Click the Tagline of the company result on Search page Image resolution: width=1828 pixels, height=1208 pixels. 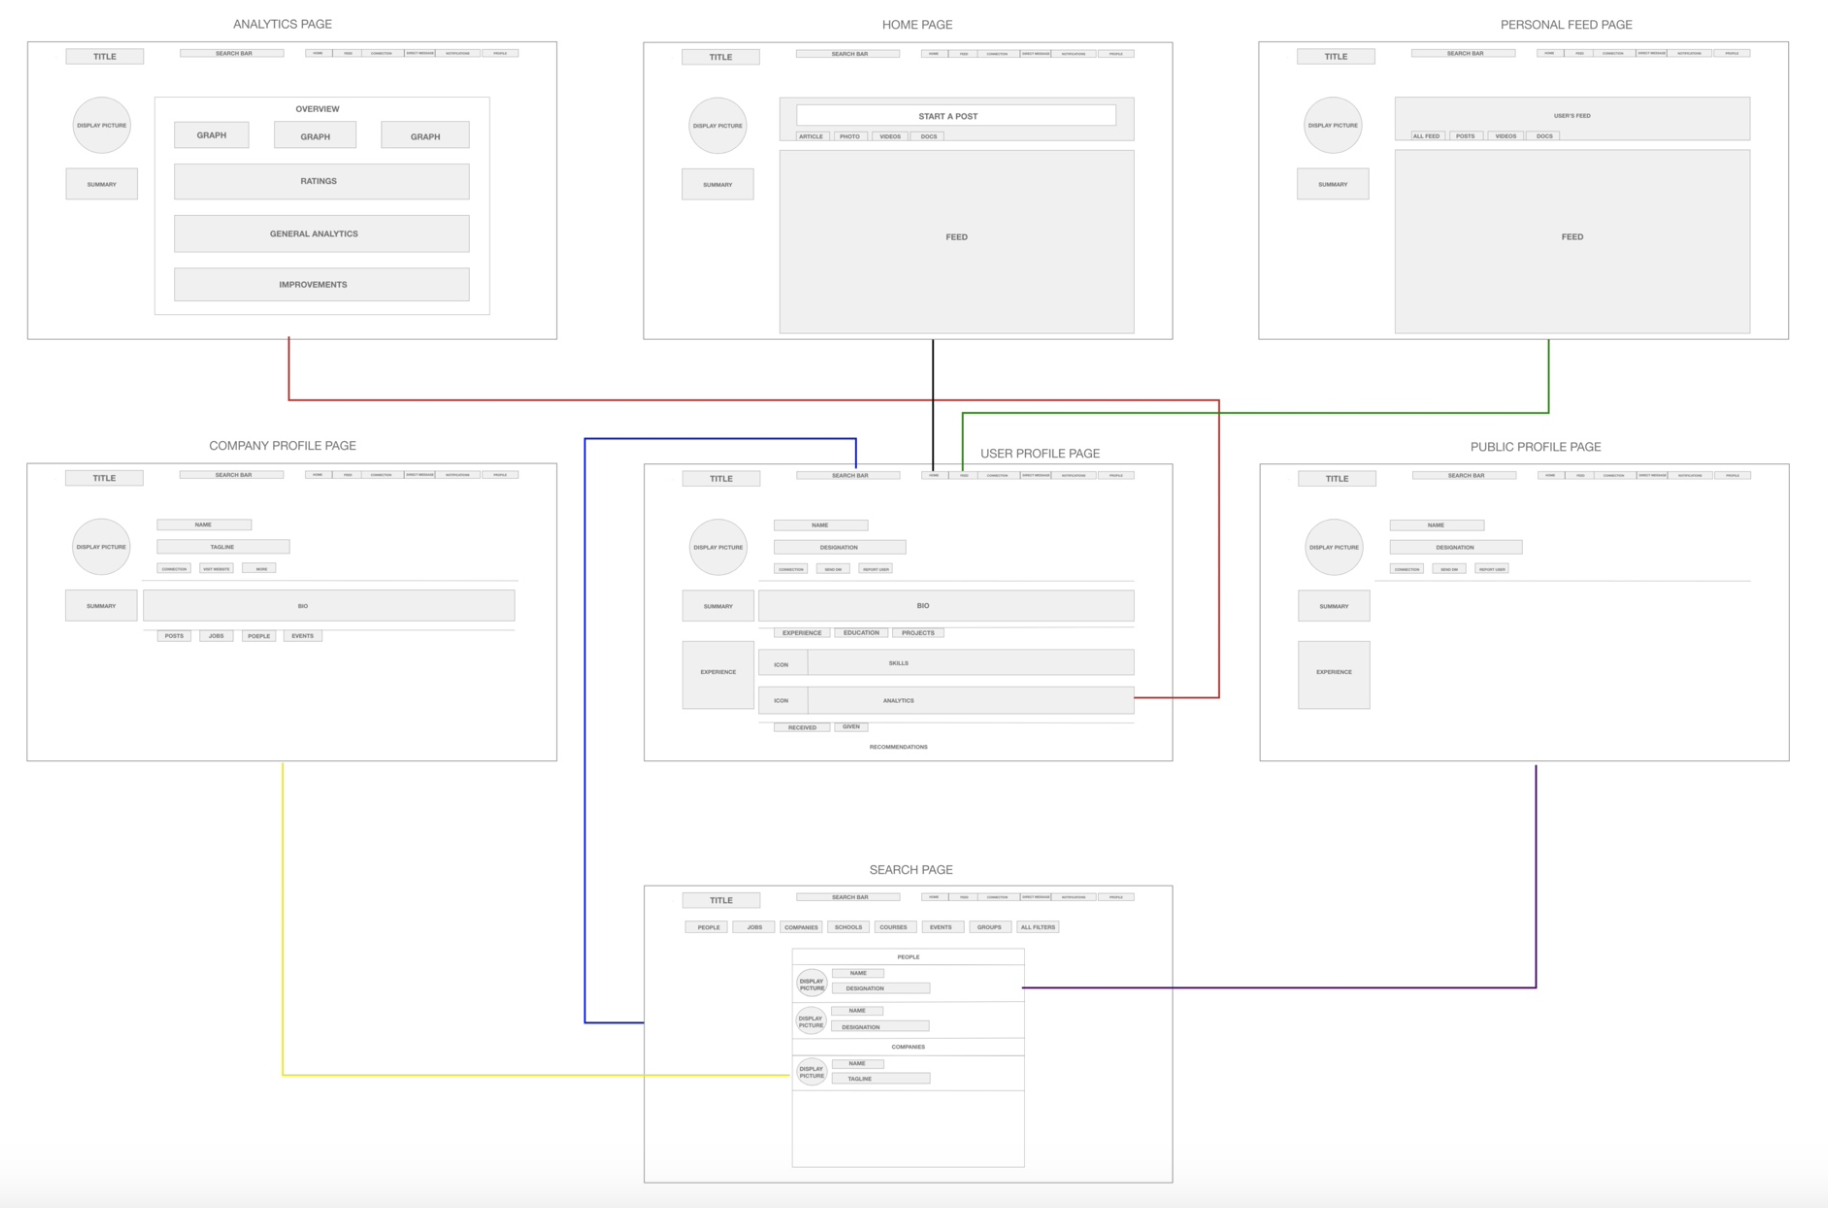(881, 1079)
